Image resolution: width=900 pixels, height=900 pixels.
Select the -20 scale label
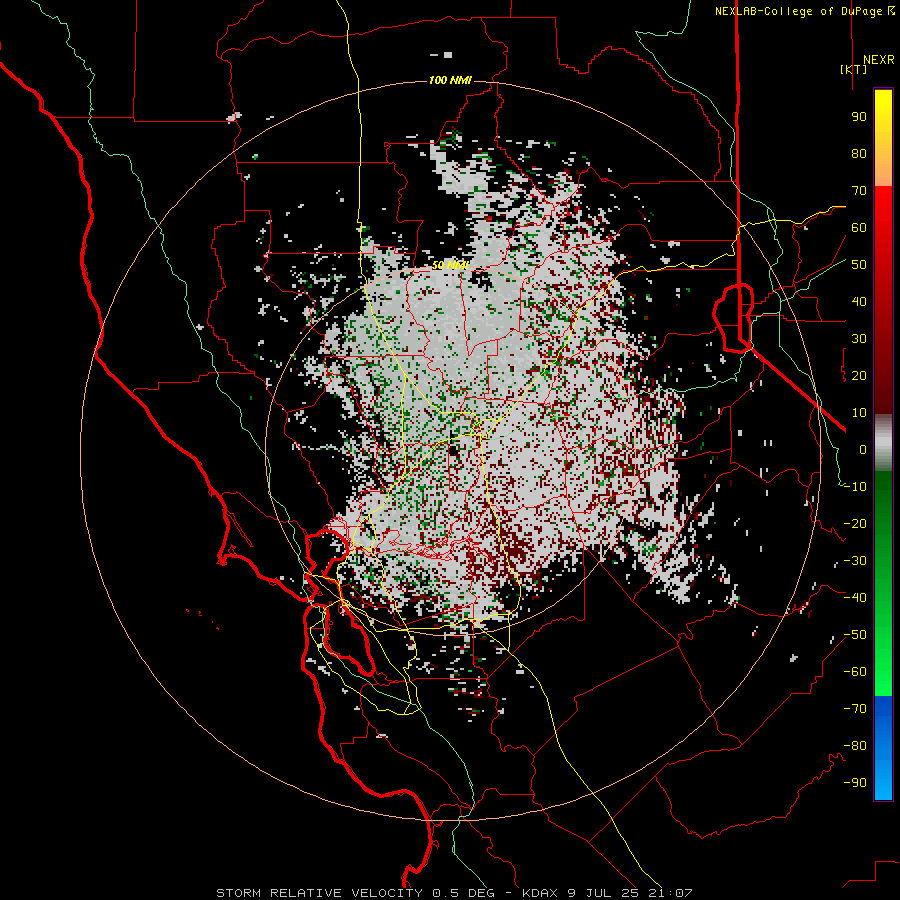(855, 524)
